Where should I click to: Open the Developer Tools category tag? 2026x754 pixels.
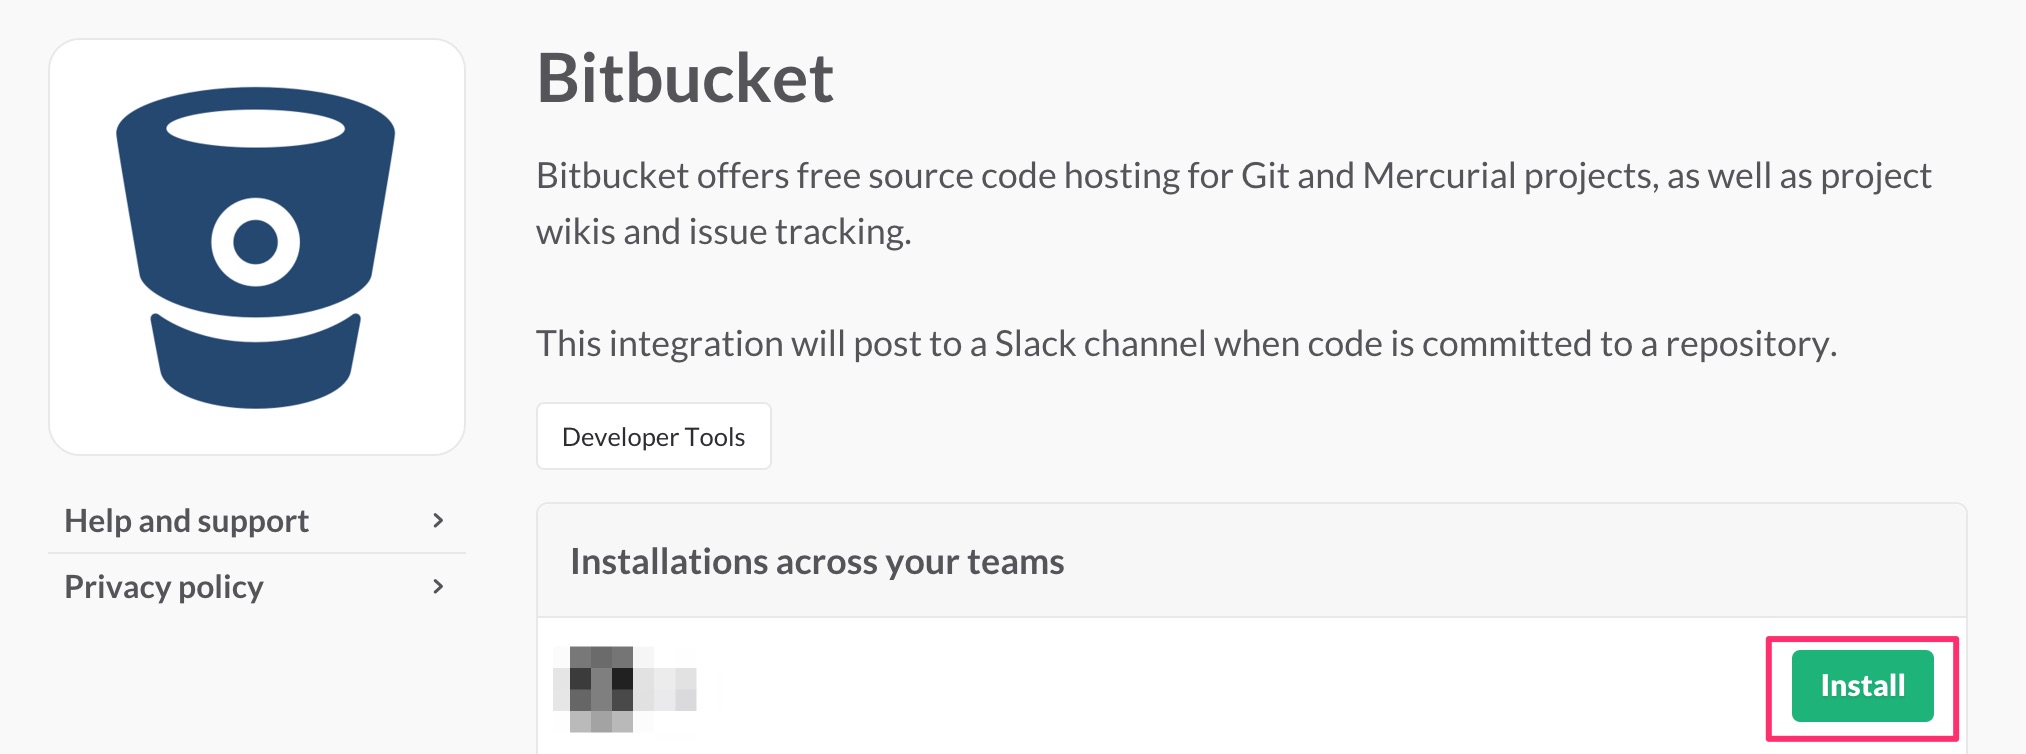653,436
